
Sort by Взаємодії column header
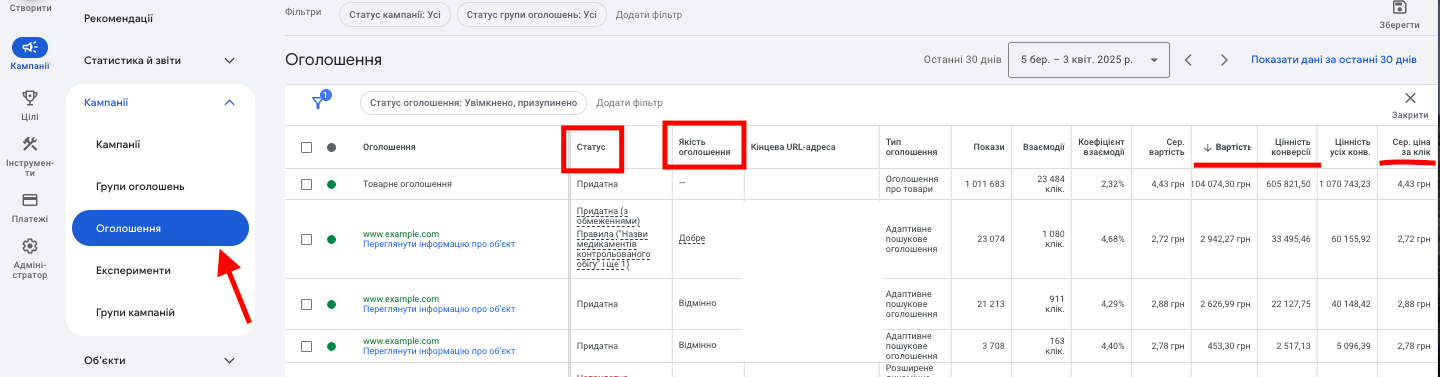[x=1043, y=147]
